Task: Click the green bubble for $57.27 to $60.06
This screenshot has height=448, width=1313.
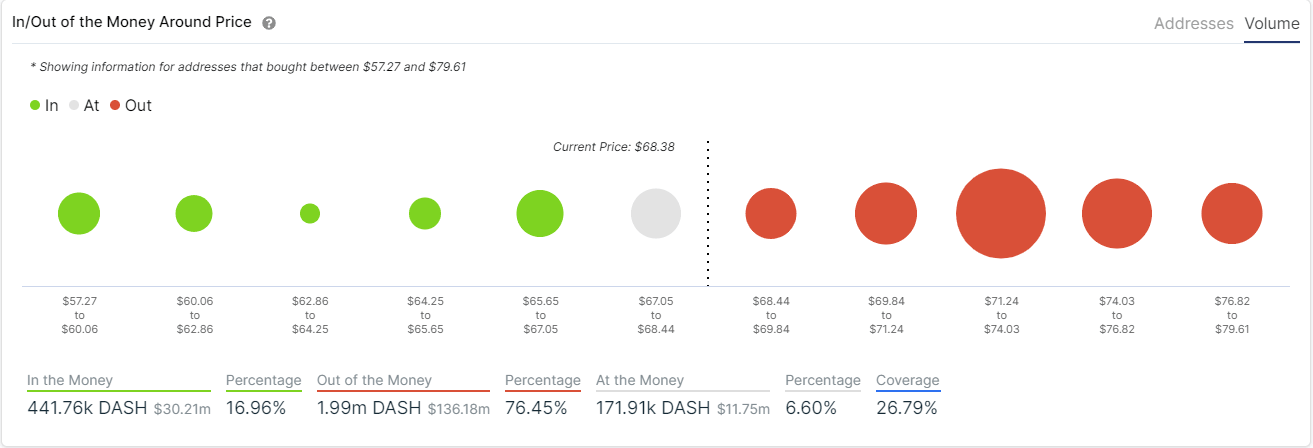Action: pyautogui.click(x=79, y=213)
